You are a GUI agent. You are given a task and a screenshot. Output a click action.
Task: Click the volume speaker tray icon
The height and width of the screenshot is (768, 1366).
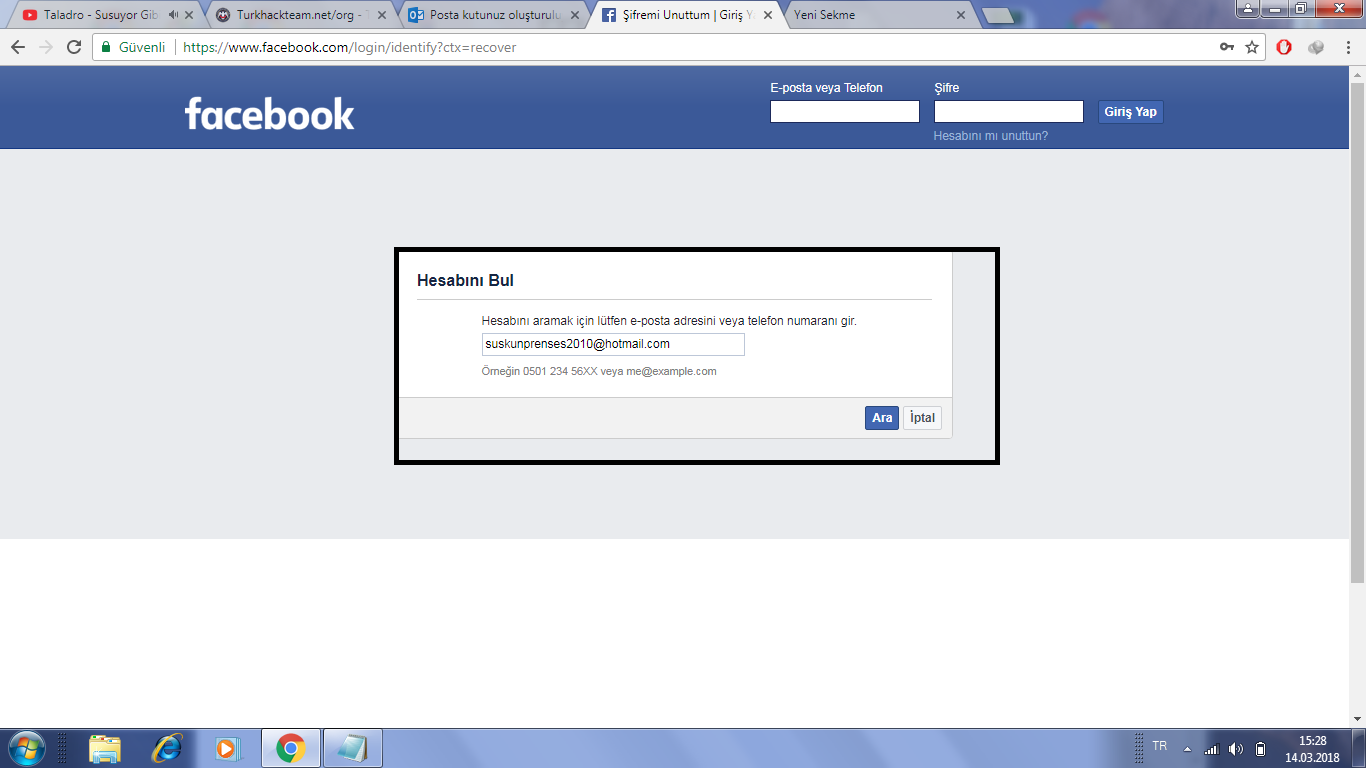click(1236, 749)
